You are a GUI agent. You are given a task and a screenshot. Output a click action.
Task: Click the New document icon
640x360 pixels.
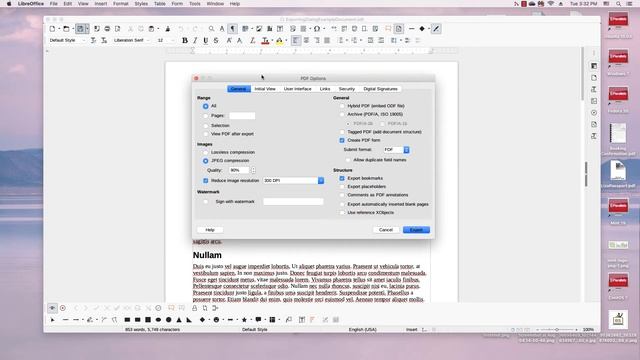click(x=52, y=29)
